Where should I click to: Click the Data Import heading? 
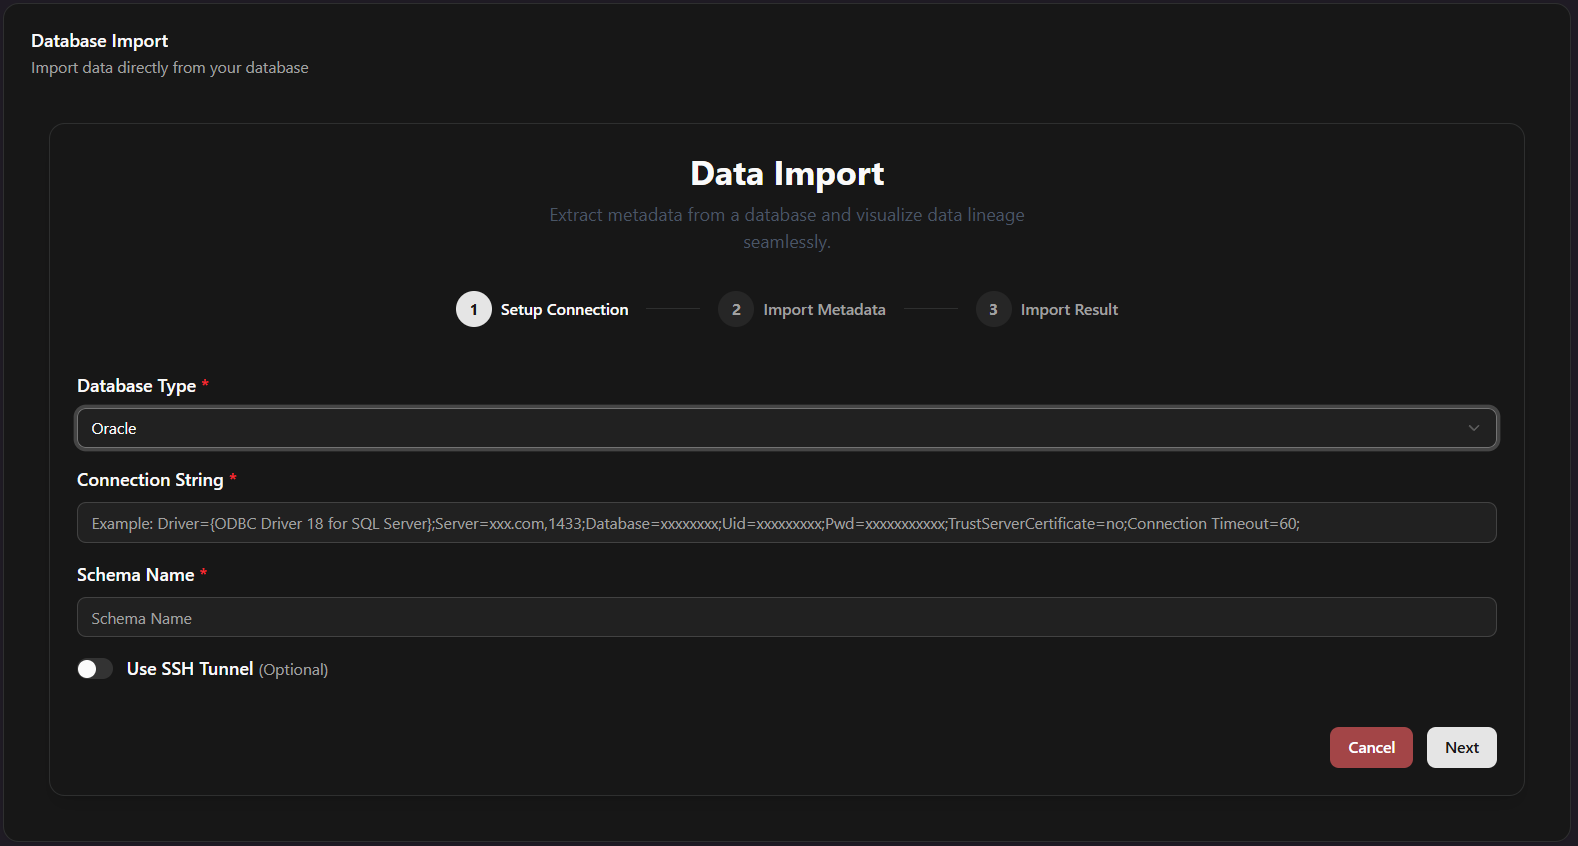coord(787,174)
